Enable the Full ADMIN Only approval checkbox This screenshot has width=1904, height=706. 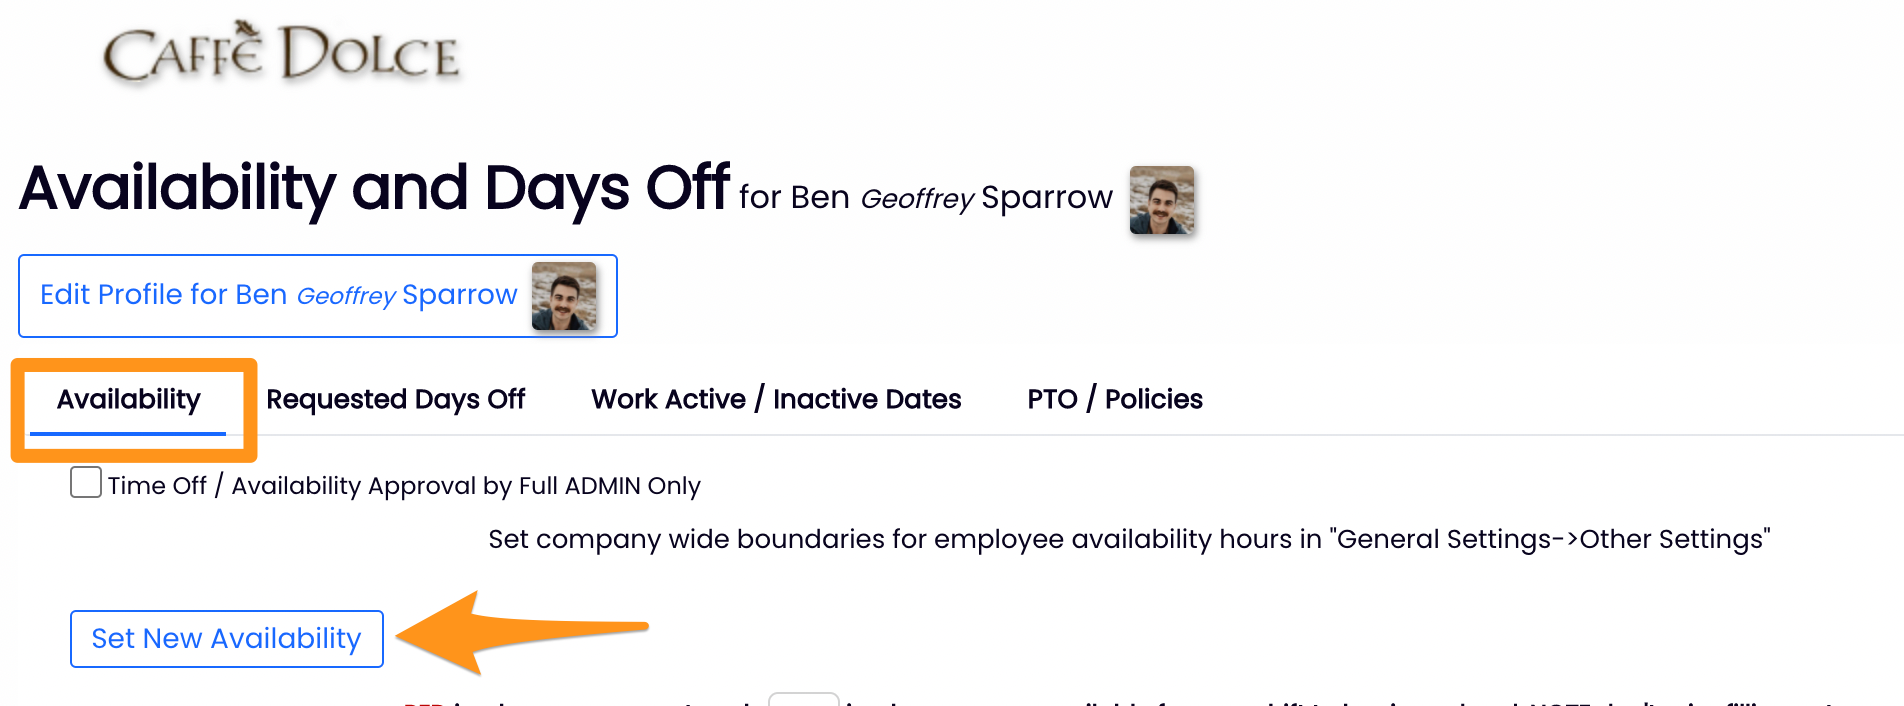tap(86, 482)
